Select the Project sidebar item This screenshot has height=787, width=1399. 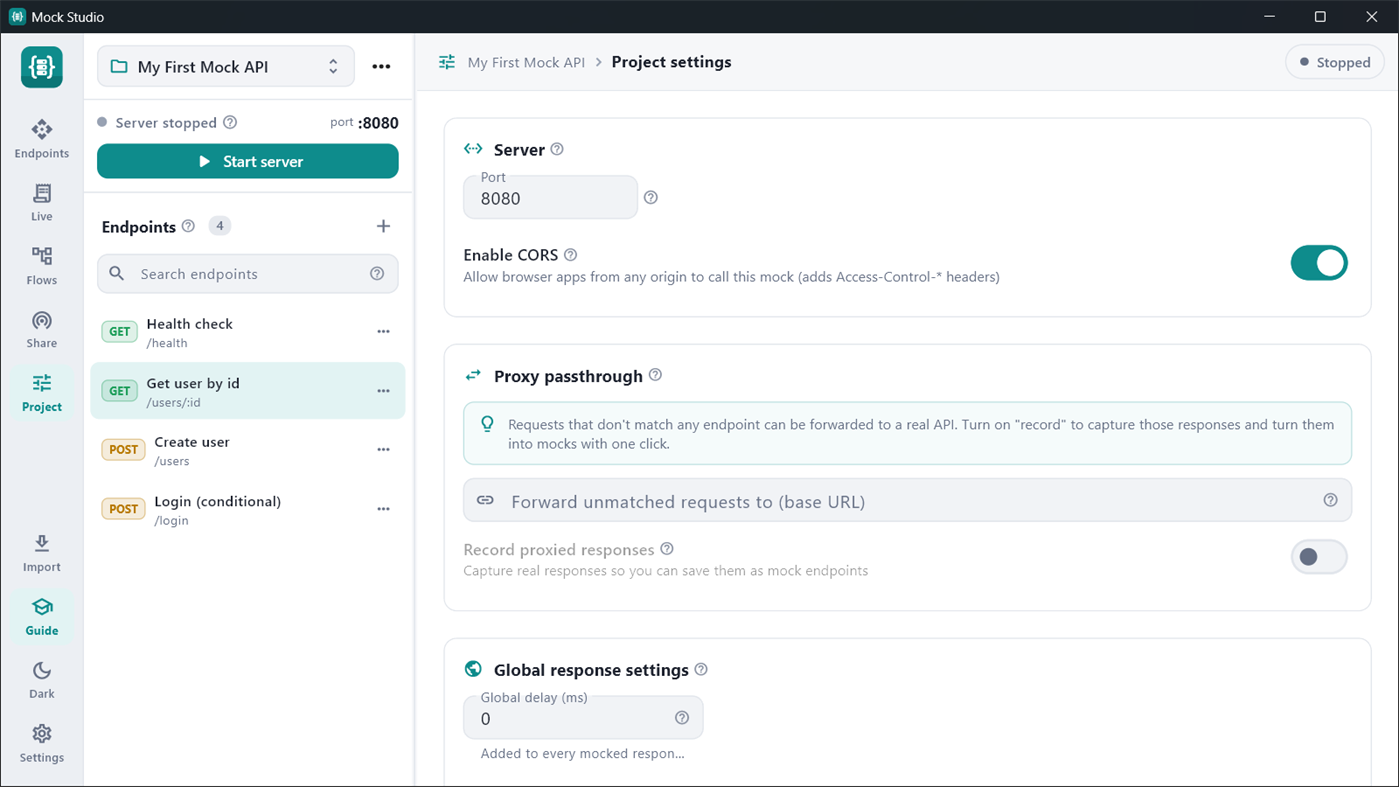pyautogui.click(x=42, y=393)
